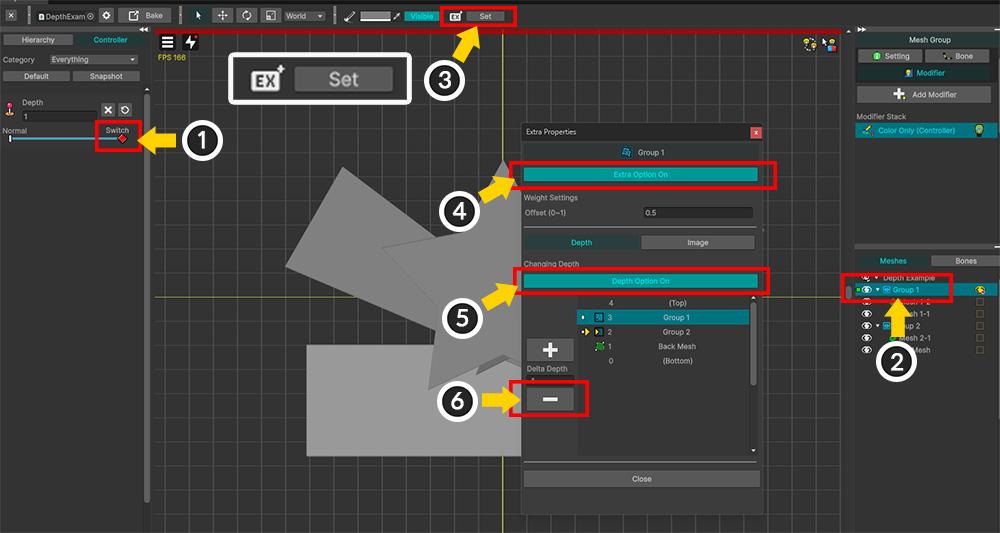
Task: Select the arrow Select tool in toolbar
Action: pos(198,16)
